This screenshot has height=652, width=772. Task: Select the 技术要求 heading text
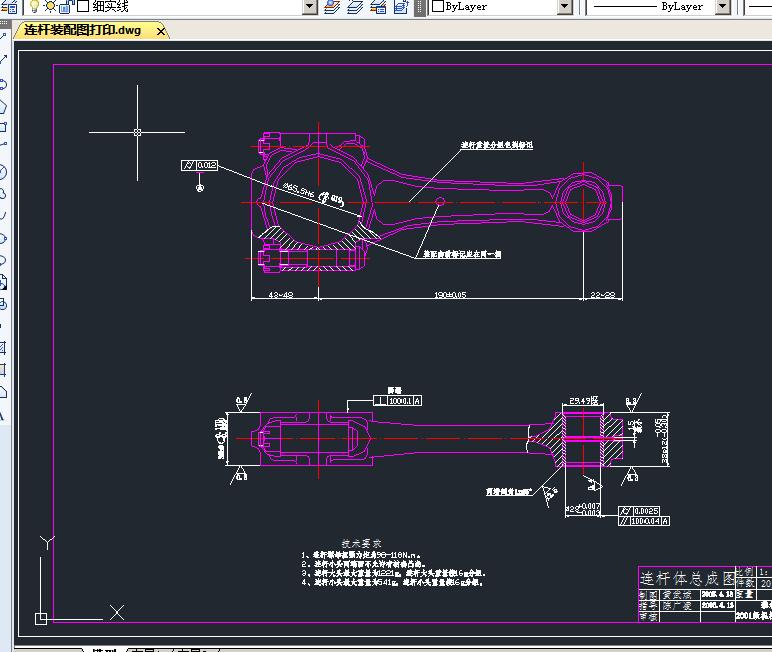click(x=362, y=543)
